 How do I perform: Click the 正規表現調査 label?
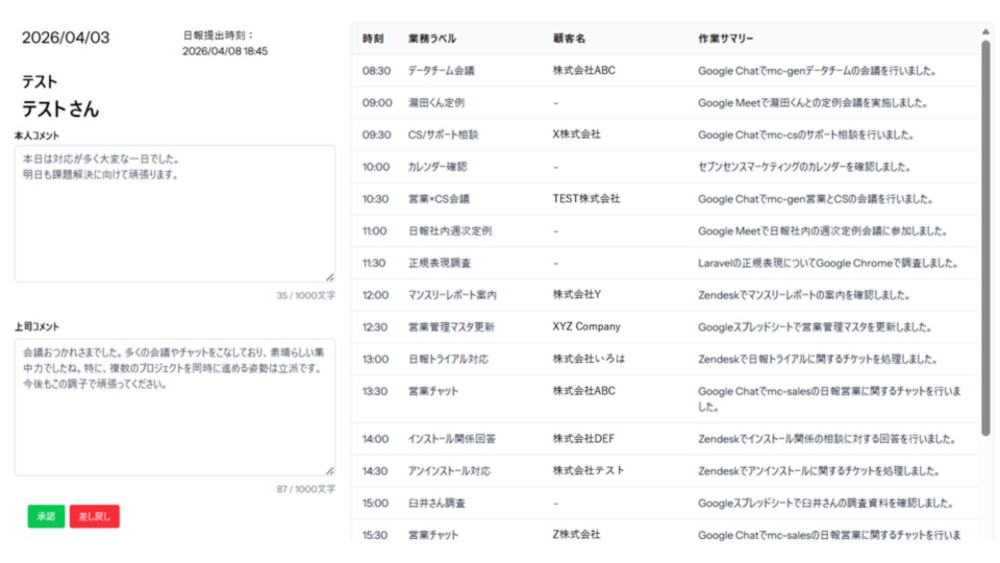(439, 263)
